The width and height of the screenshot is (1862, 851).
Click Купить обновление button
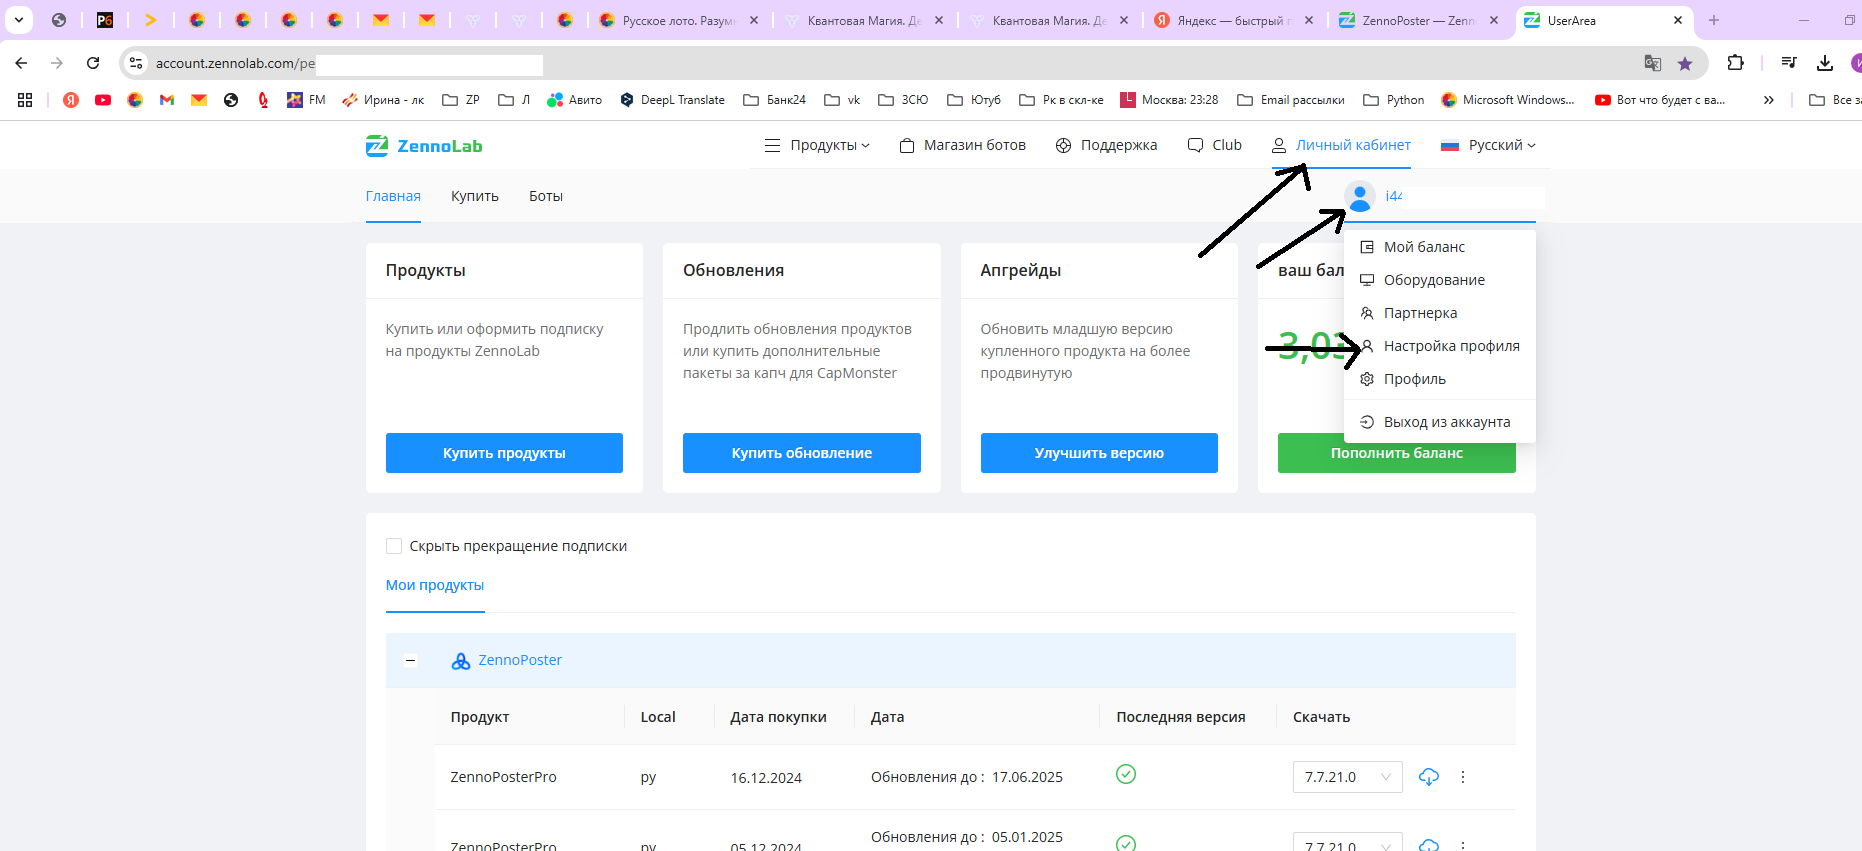[x=802, y=453]
